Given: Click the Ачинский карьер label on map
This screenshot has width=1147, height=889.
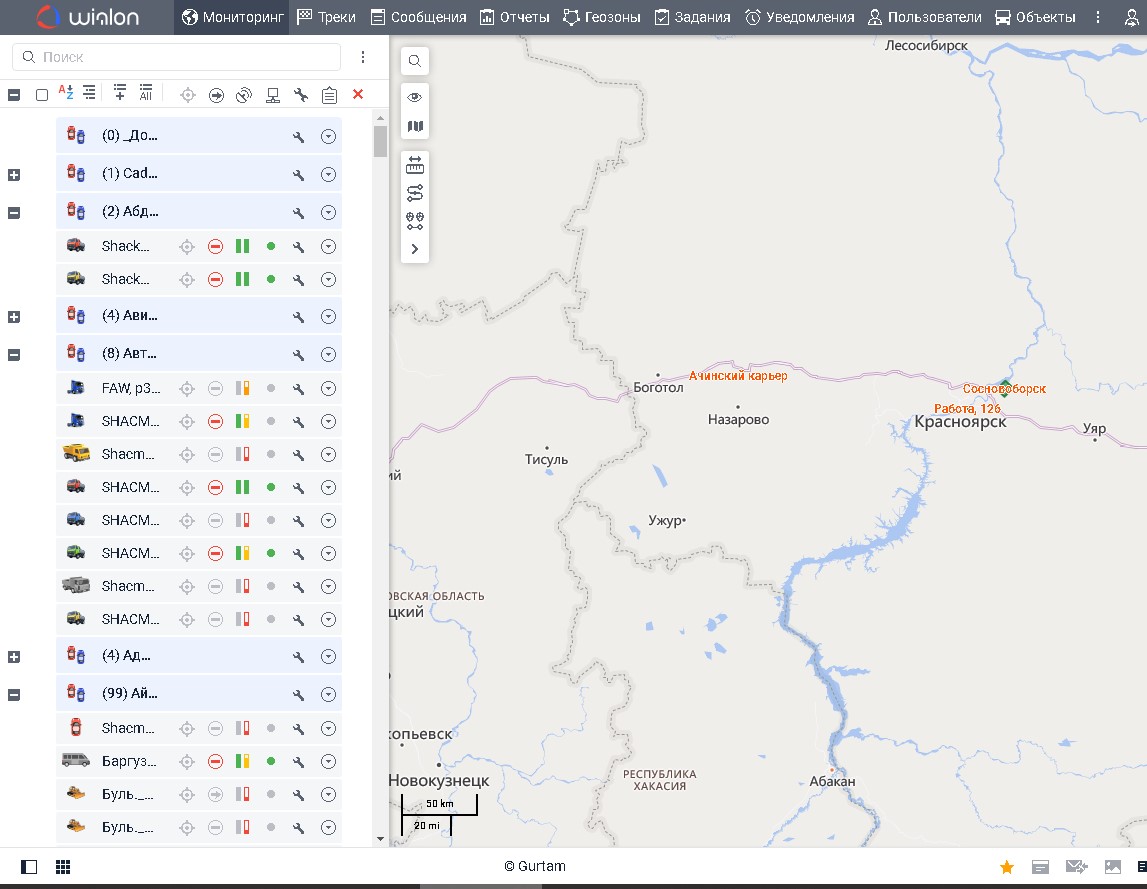Looking at the screenshot, I should (738, 376).
